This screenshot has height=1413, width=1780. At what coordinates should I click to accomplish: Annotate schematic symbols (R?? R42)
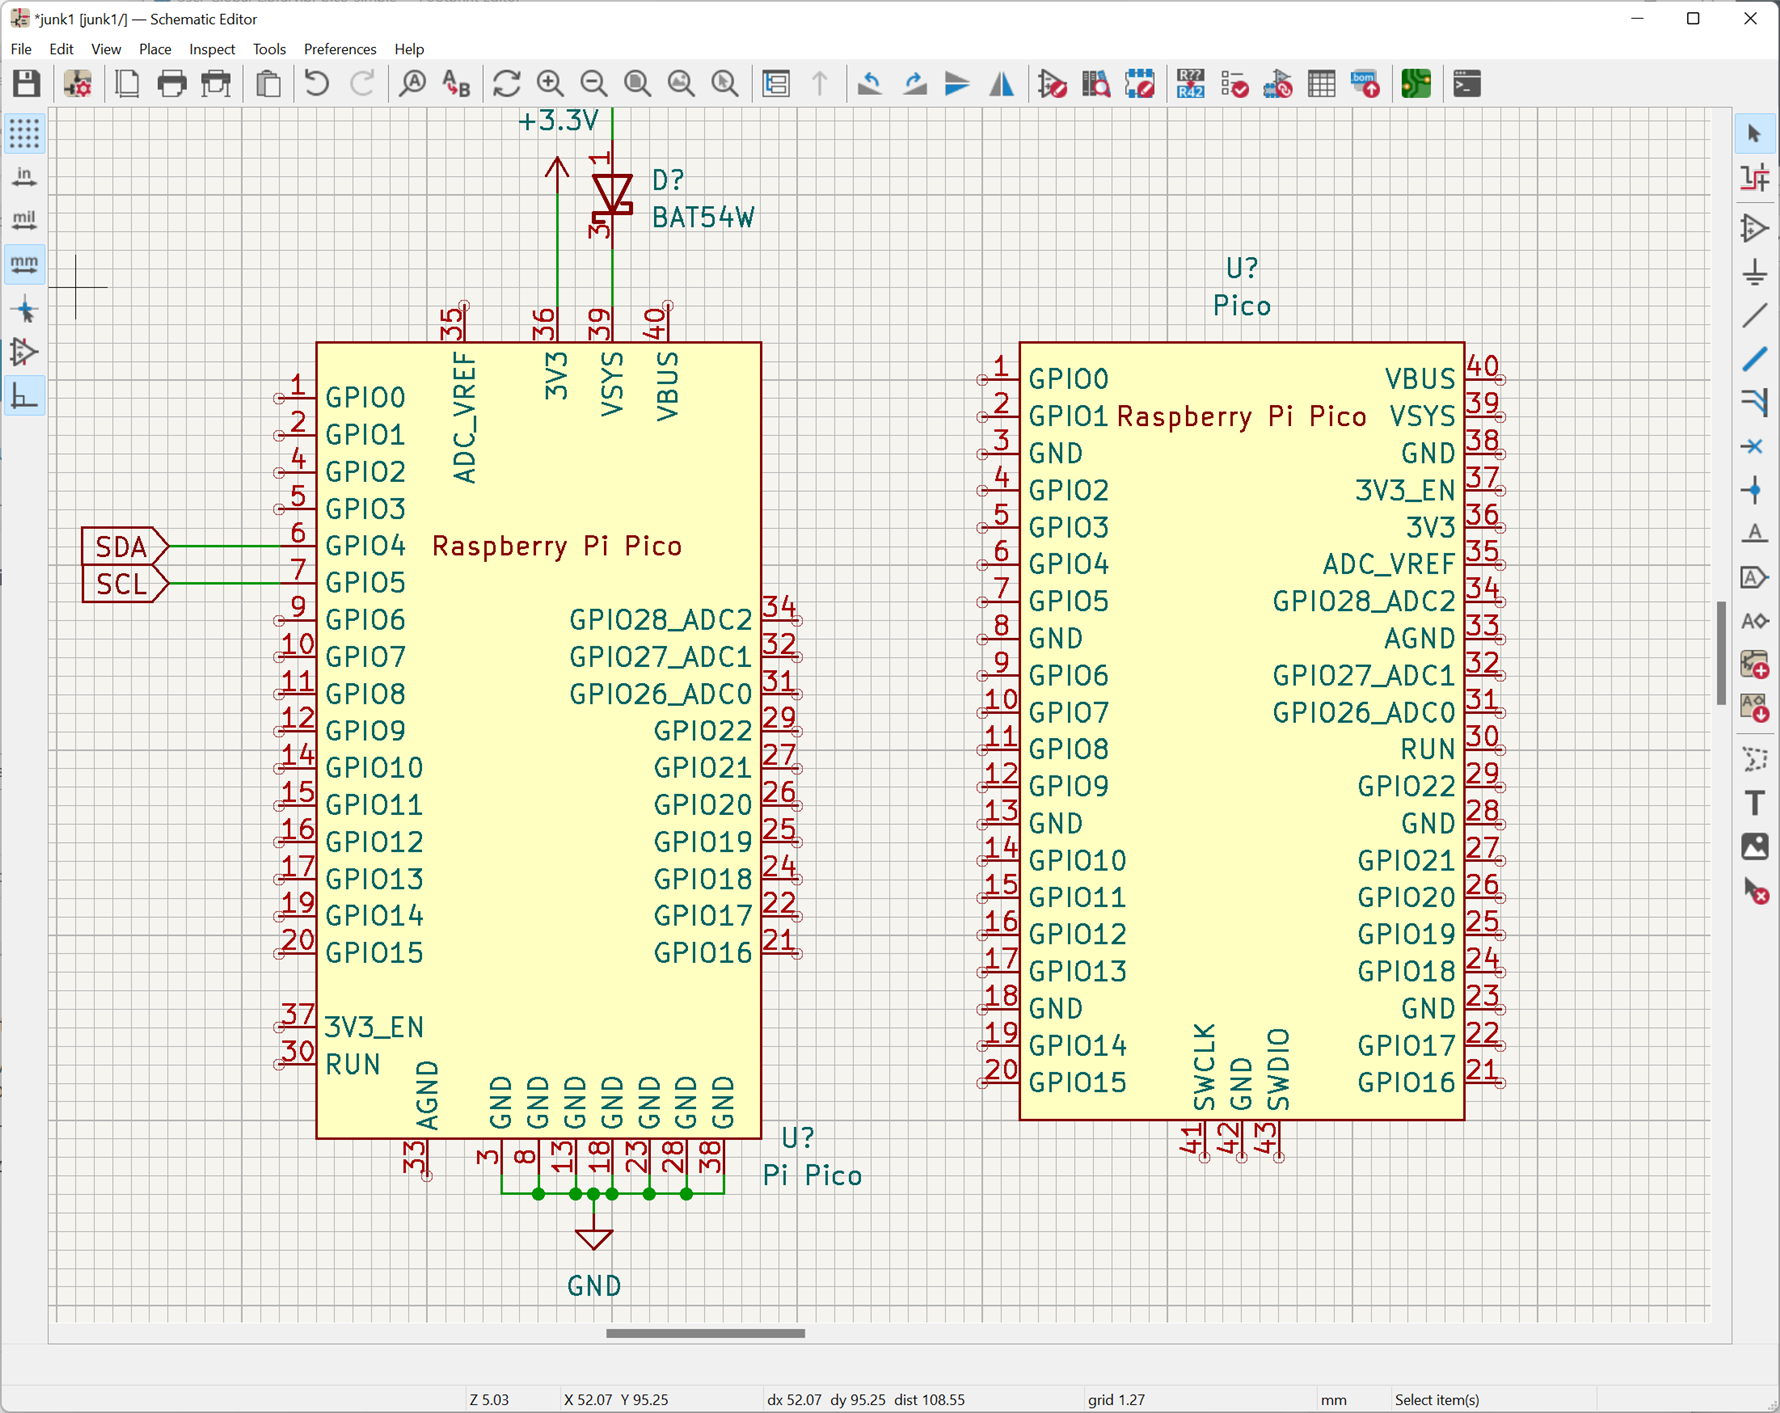pyautogui.click(x=1191, y=84)
